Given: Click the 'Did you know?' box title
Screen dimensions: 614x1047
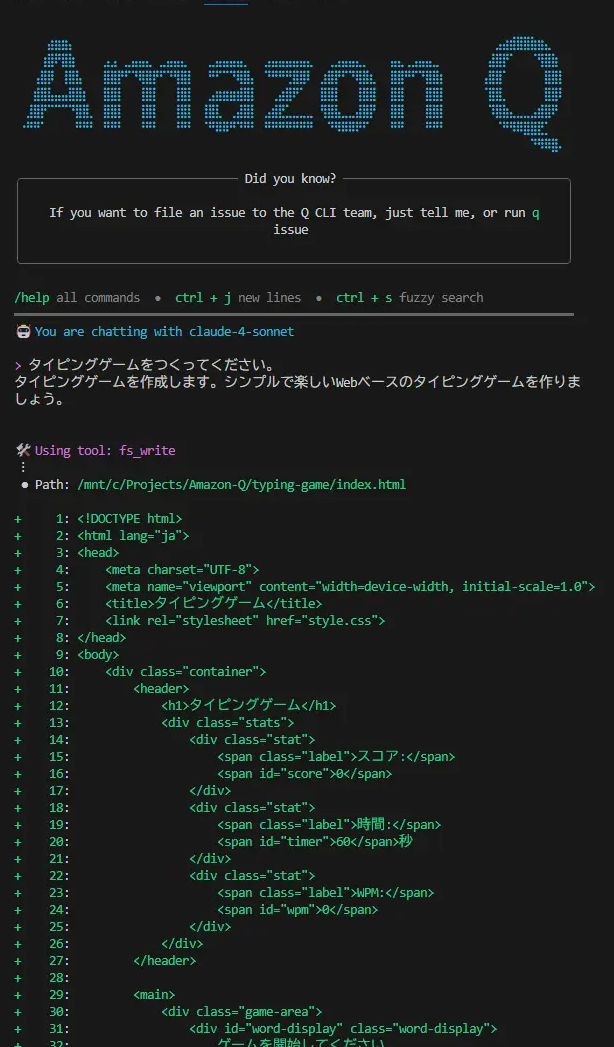Looking at the screenshot, I should tap(290, 178).
